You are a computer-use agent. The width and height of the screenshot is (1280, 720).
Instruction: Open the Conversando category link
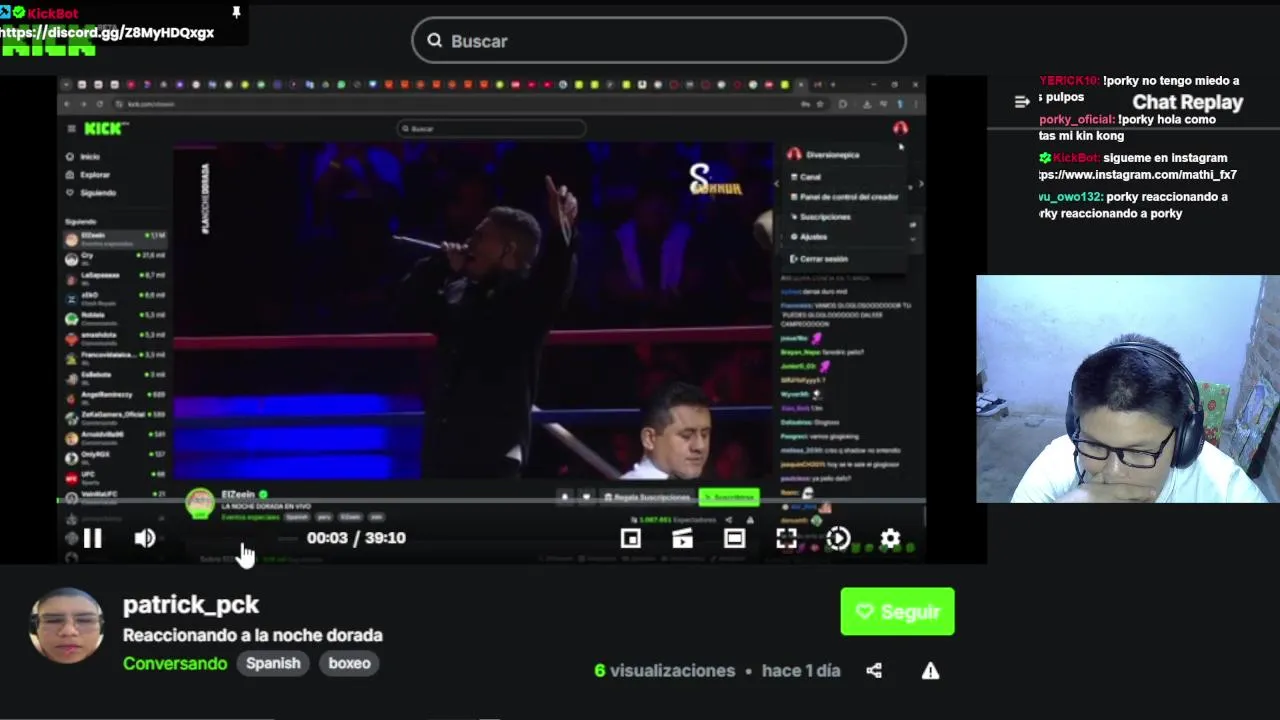coord(175,663)
